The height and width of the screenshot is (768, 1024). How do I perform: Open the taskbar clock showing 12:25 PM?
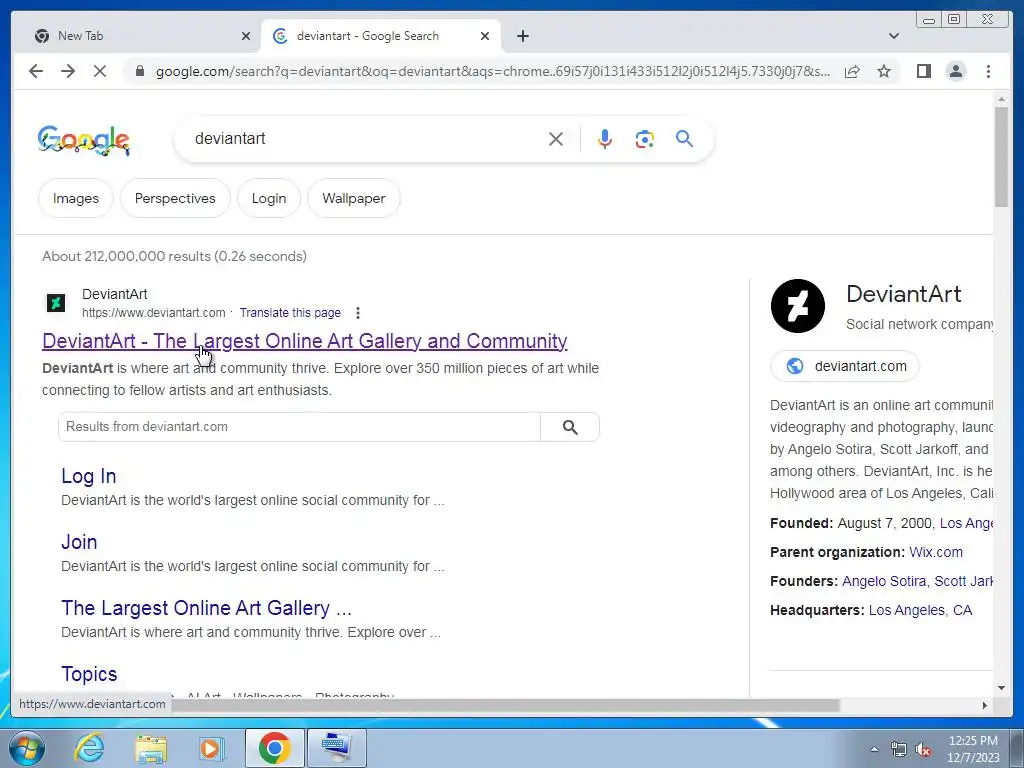tap(973, 749)
